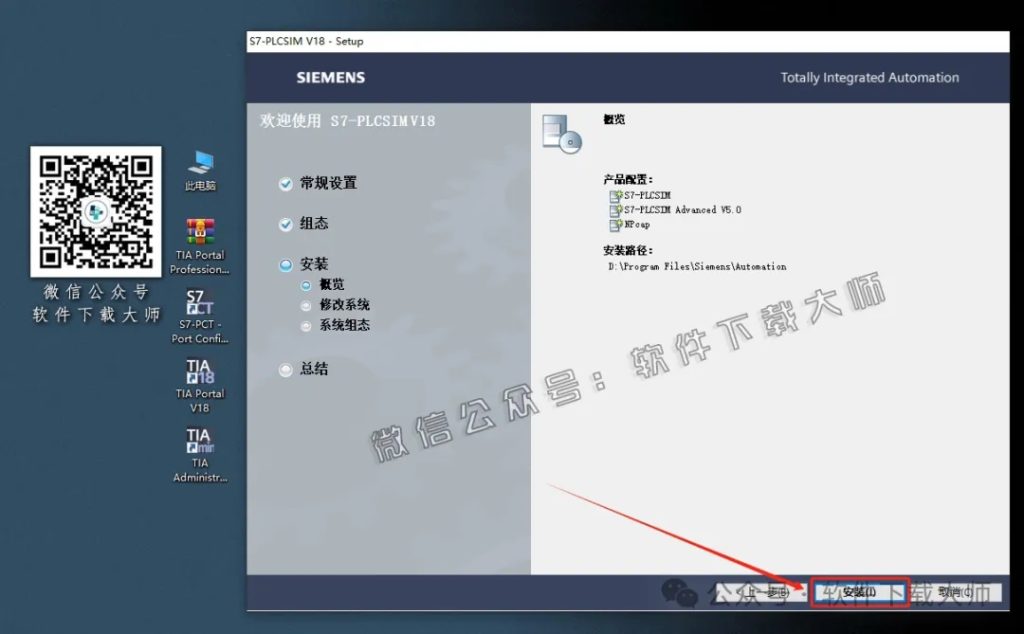Click the green checkmark next to 常规设置

(286, 183)
